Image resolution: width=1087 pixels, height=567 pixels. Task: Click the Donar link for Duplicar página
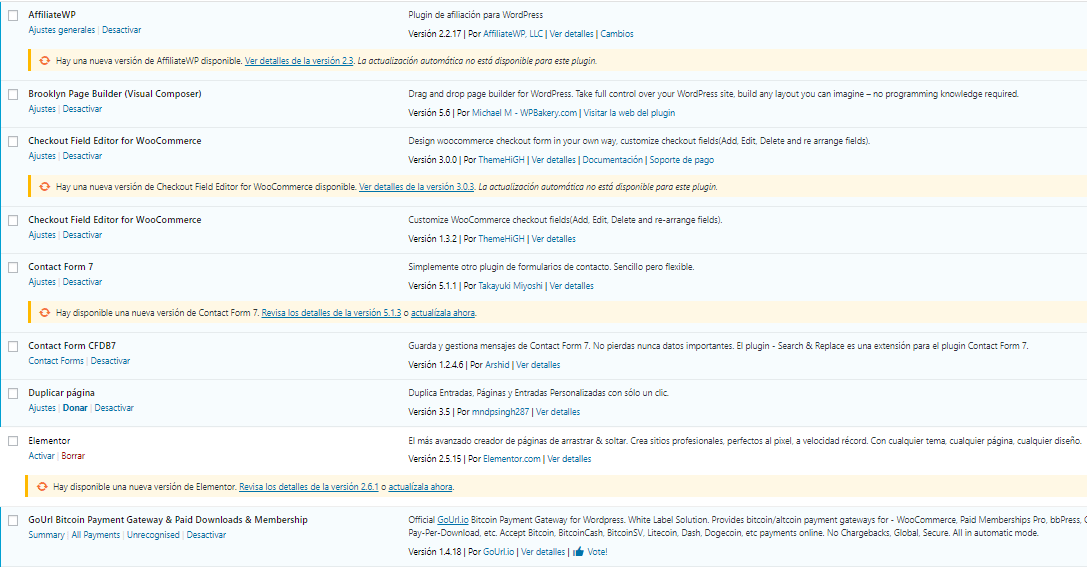click(75, 409)
